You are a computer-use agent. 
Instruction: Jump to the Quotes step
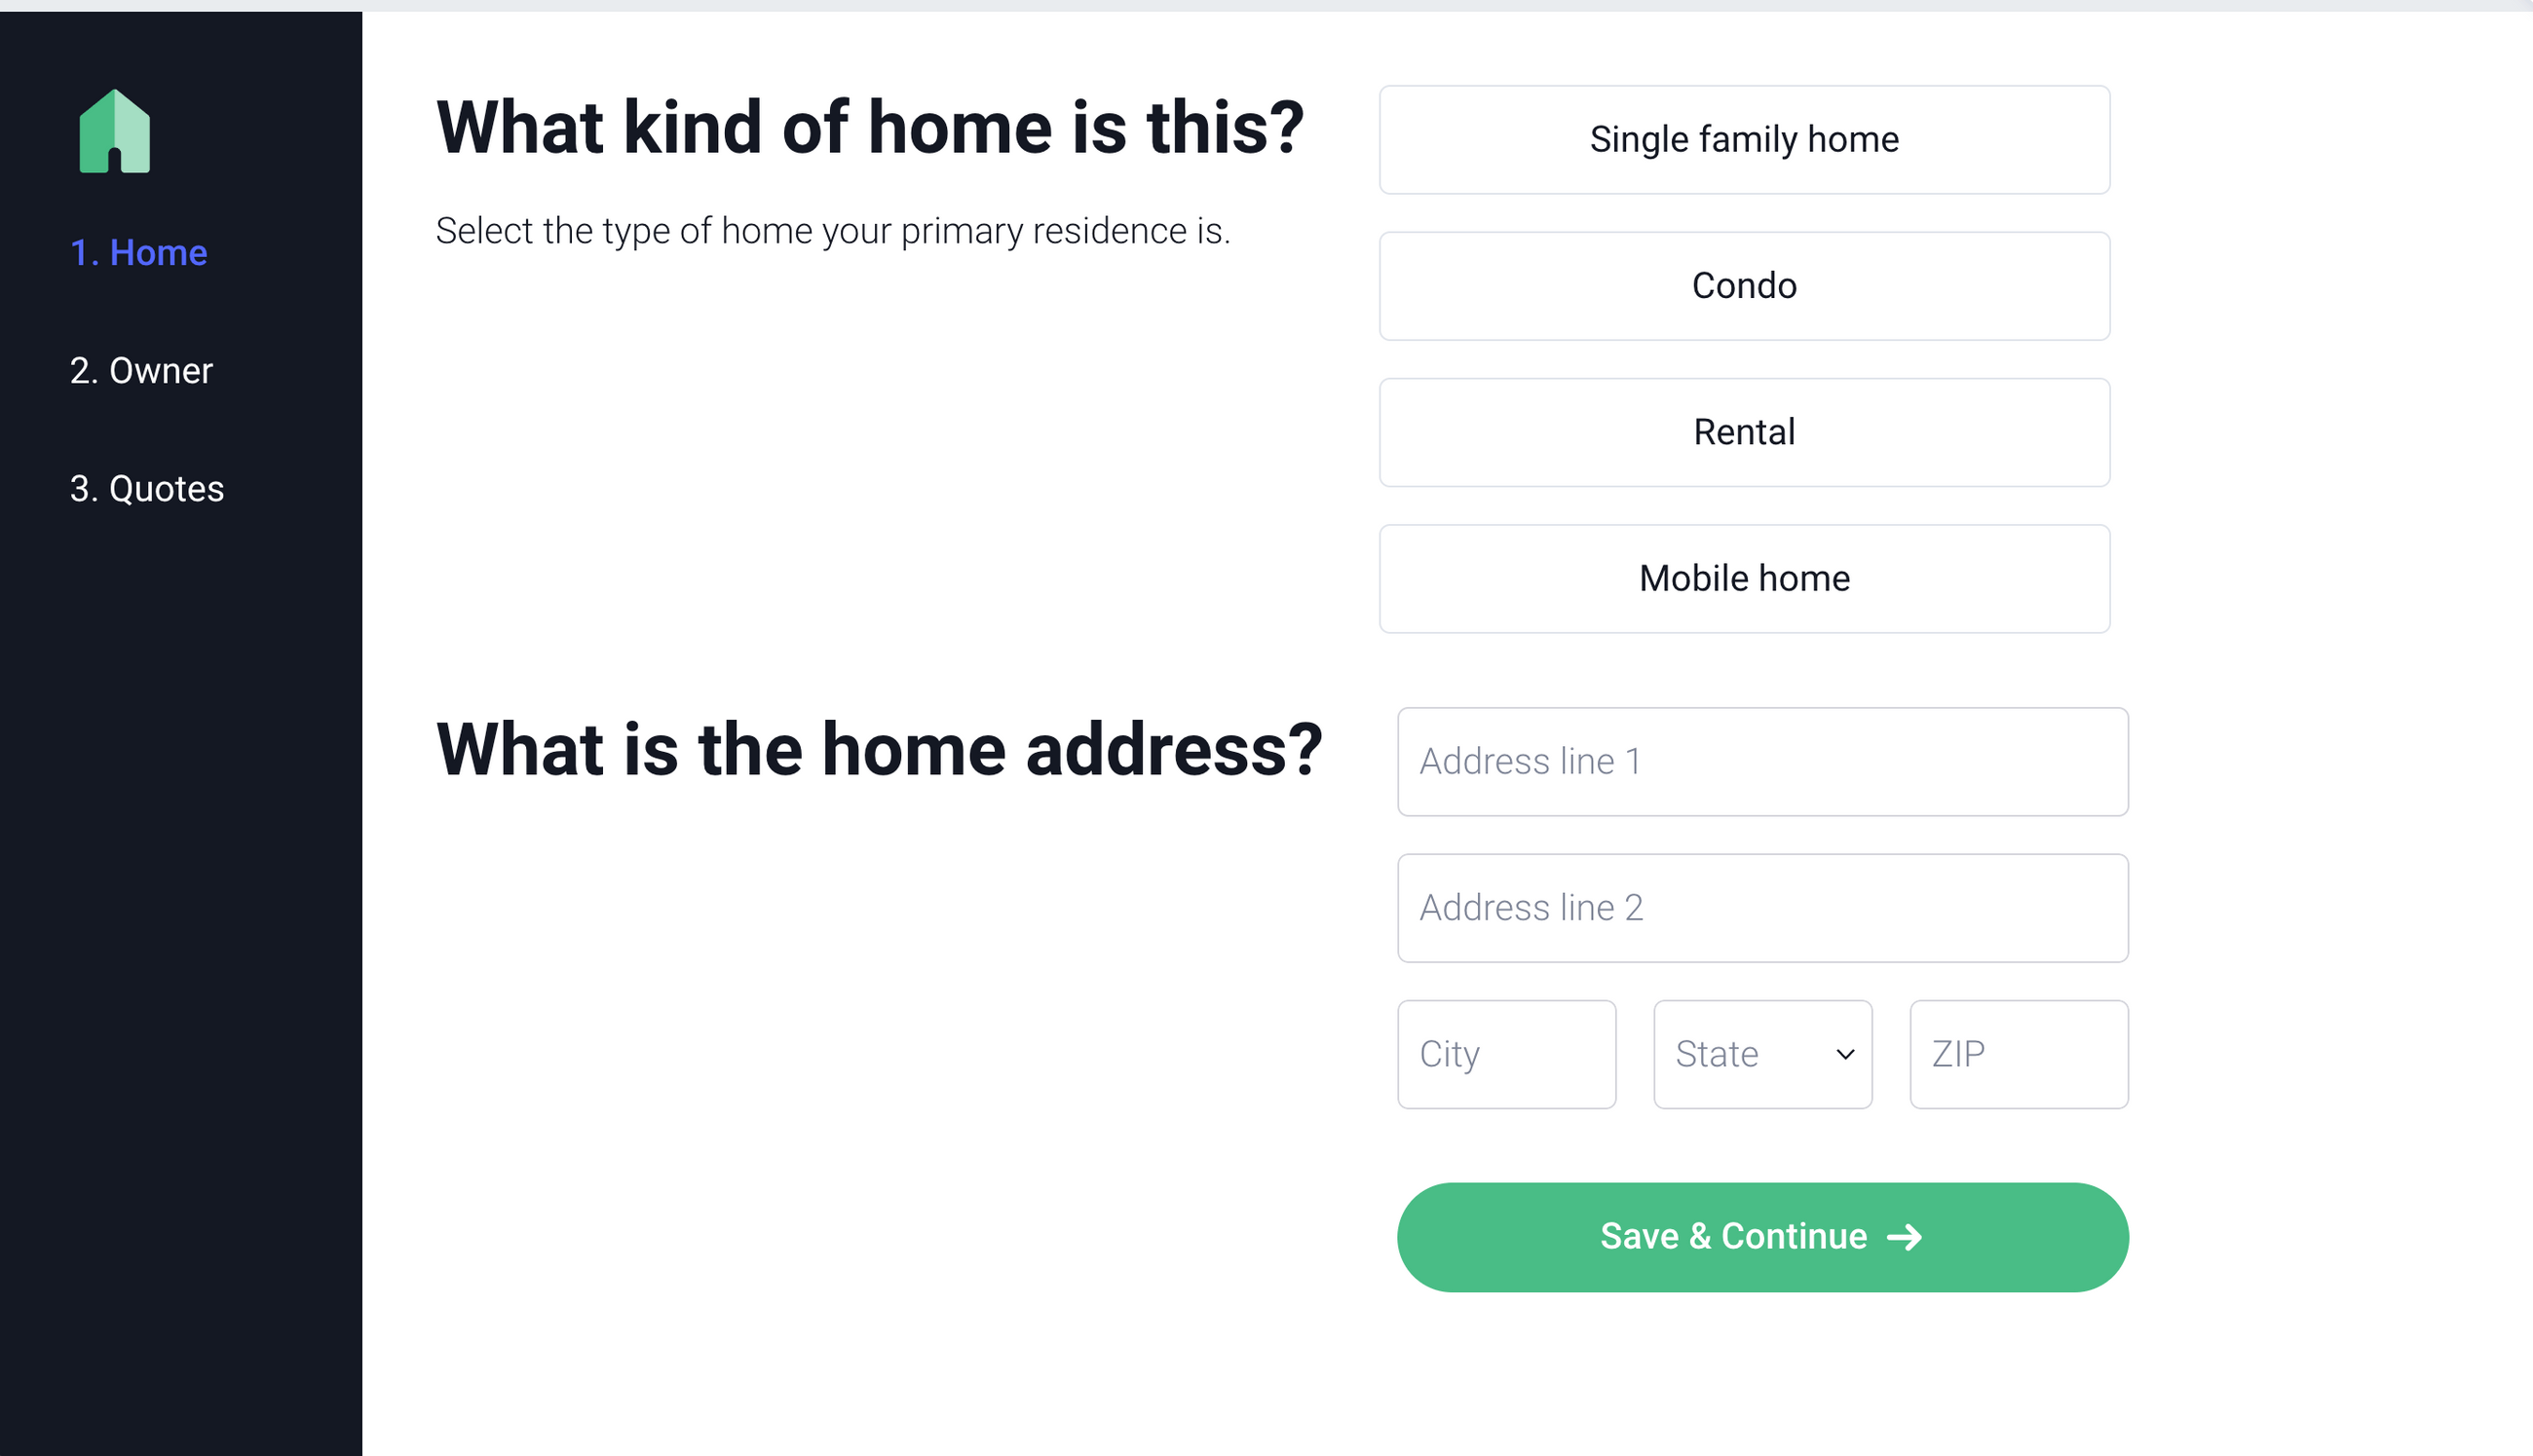pyautogui.click(x=146, y=488)
